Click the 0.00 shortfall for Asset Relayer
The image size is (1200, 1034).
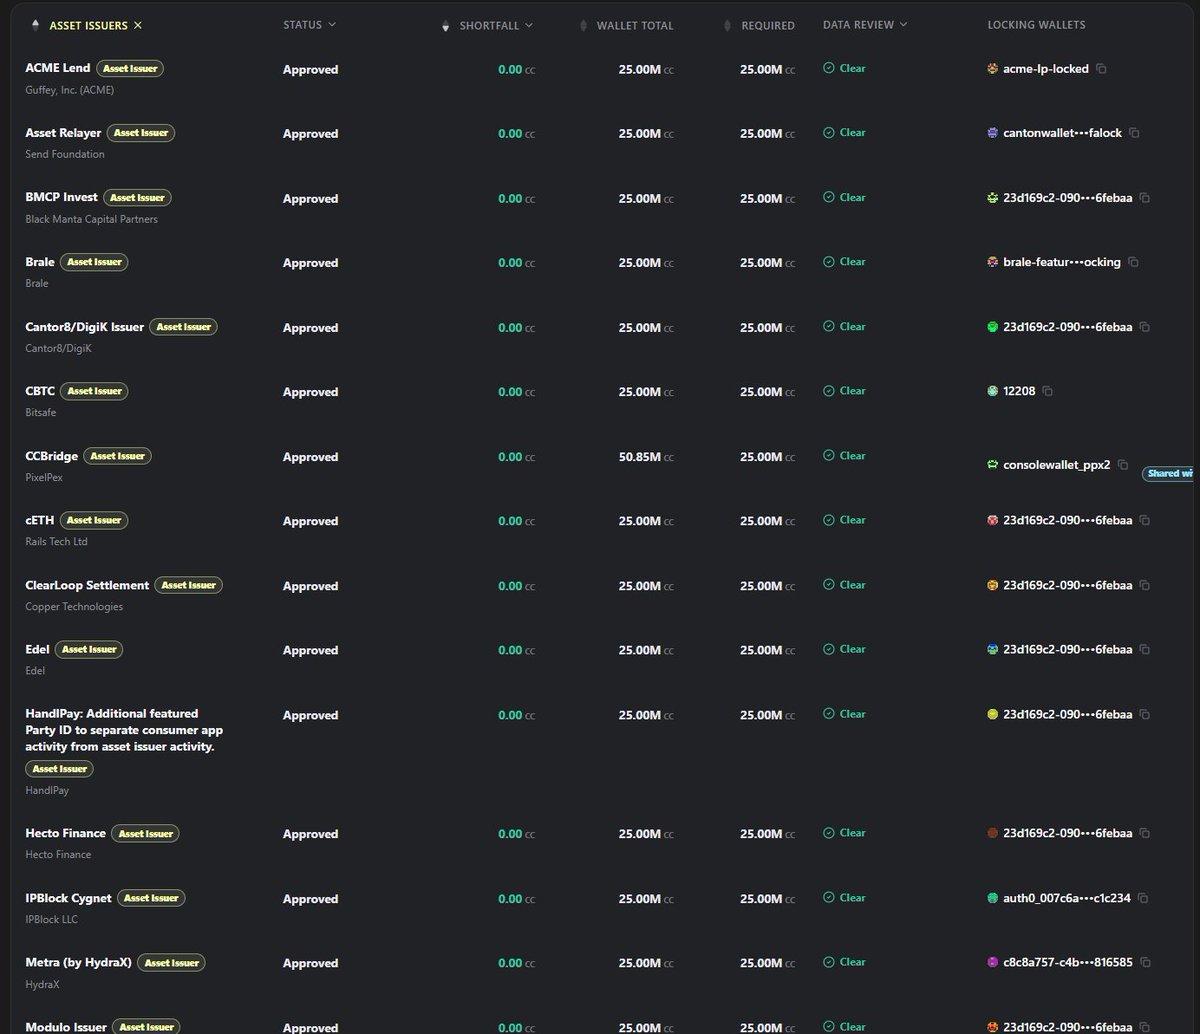(x=516, y=134)
